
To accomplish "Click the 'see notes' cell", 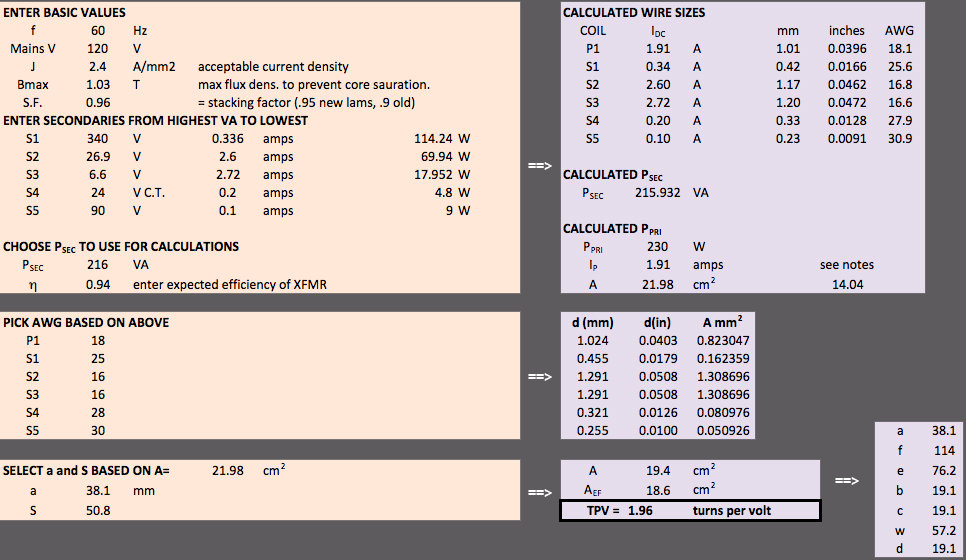I will click(846, 265).
